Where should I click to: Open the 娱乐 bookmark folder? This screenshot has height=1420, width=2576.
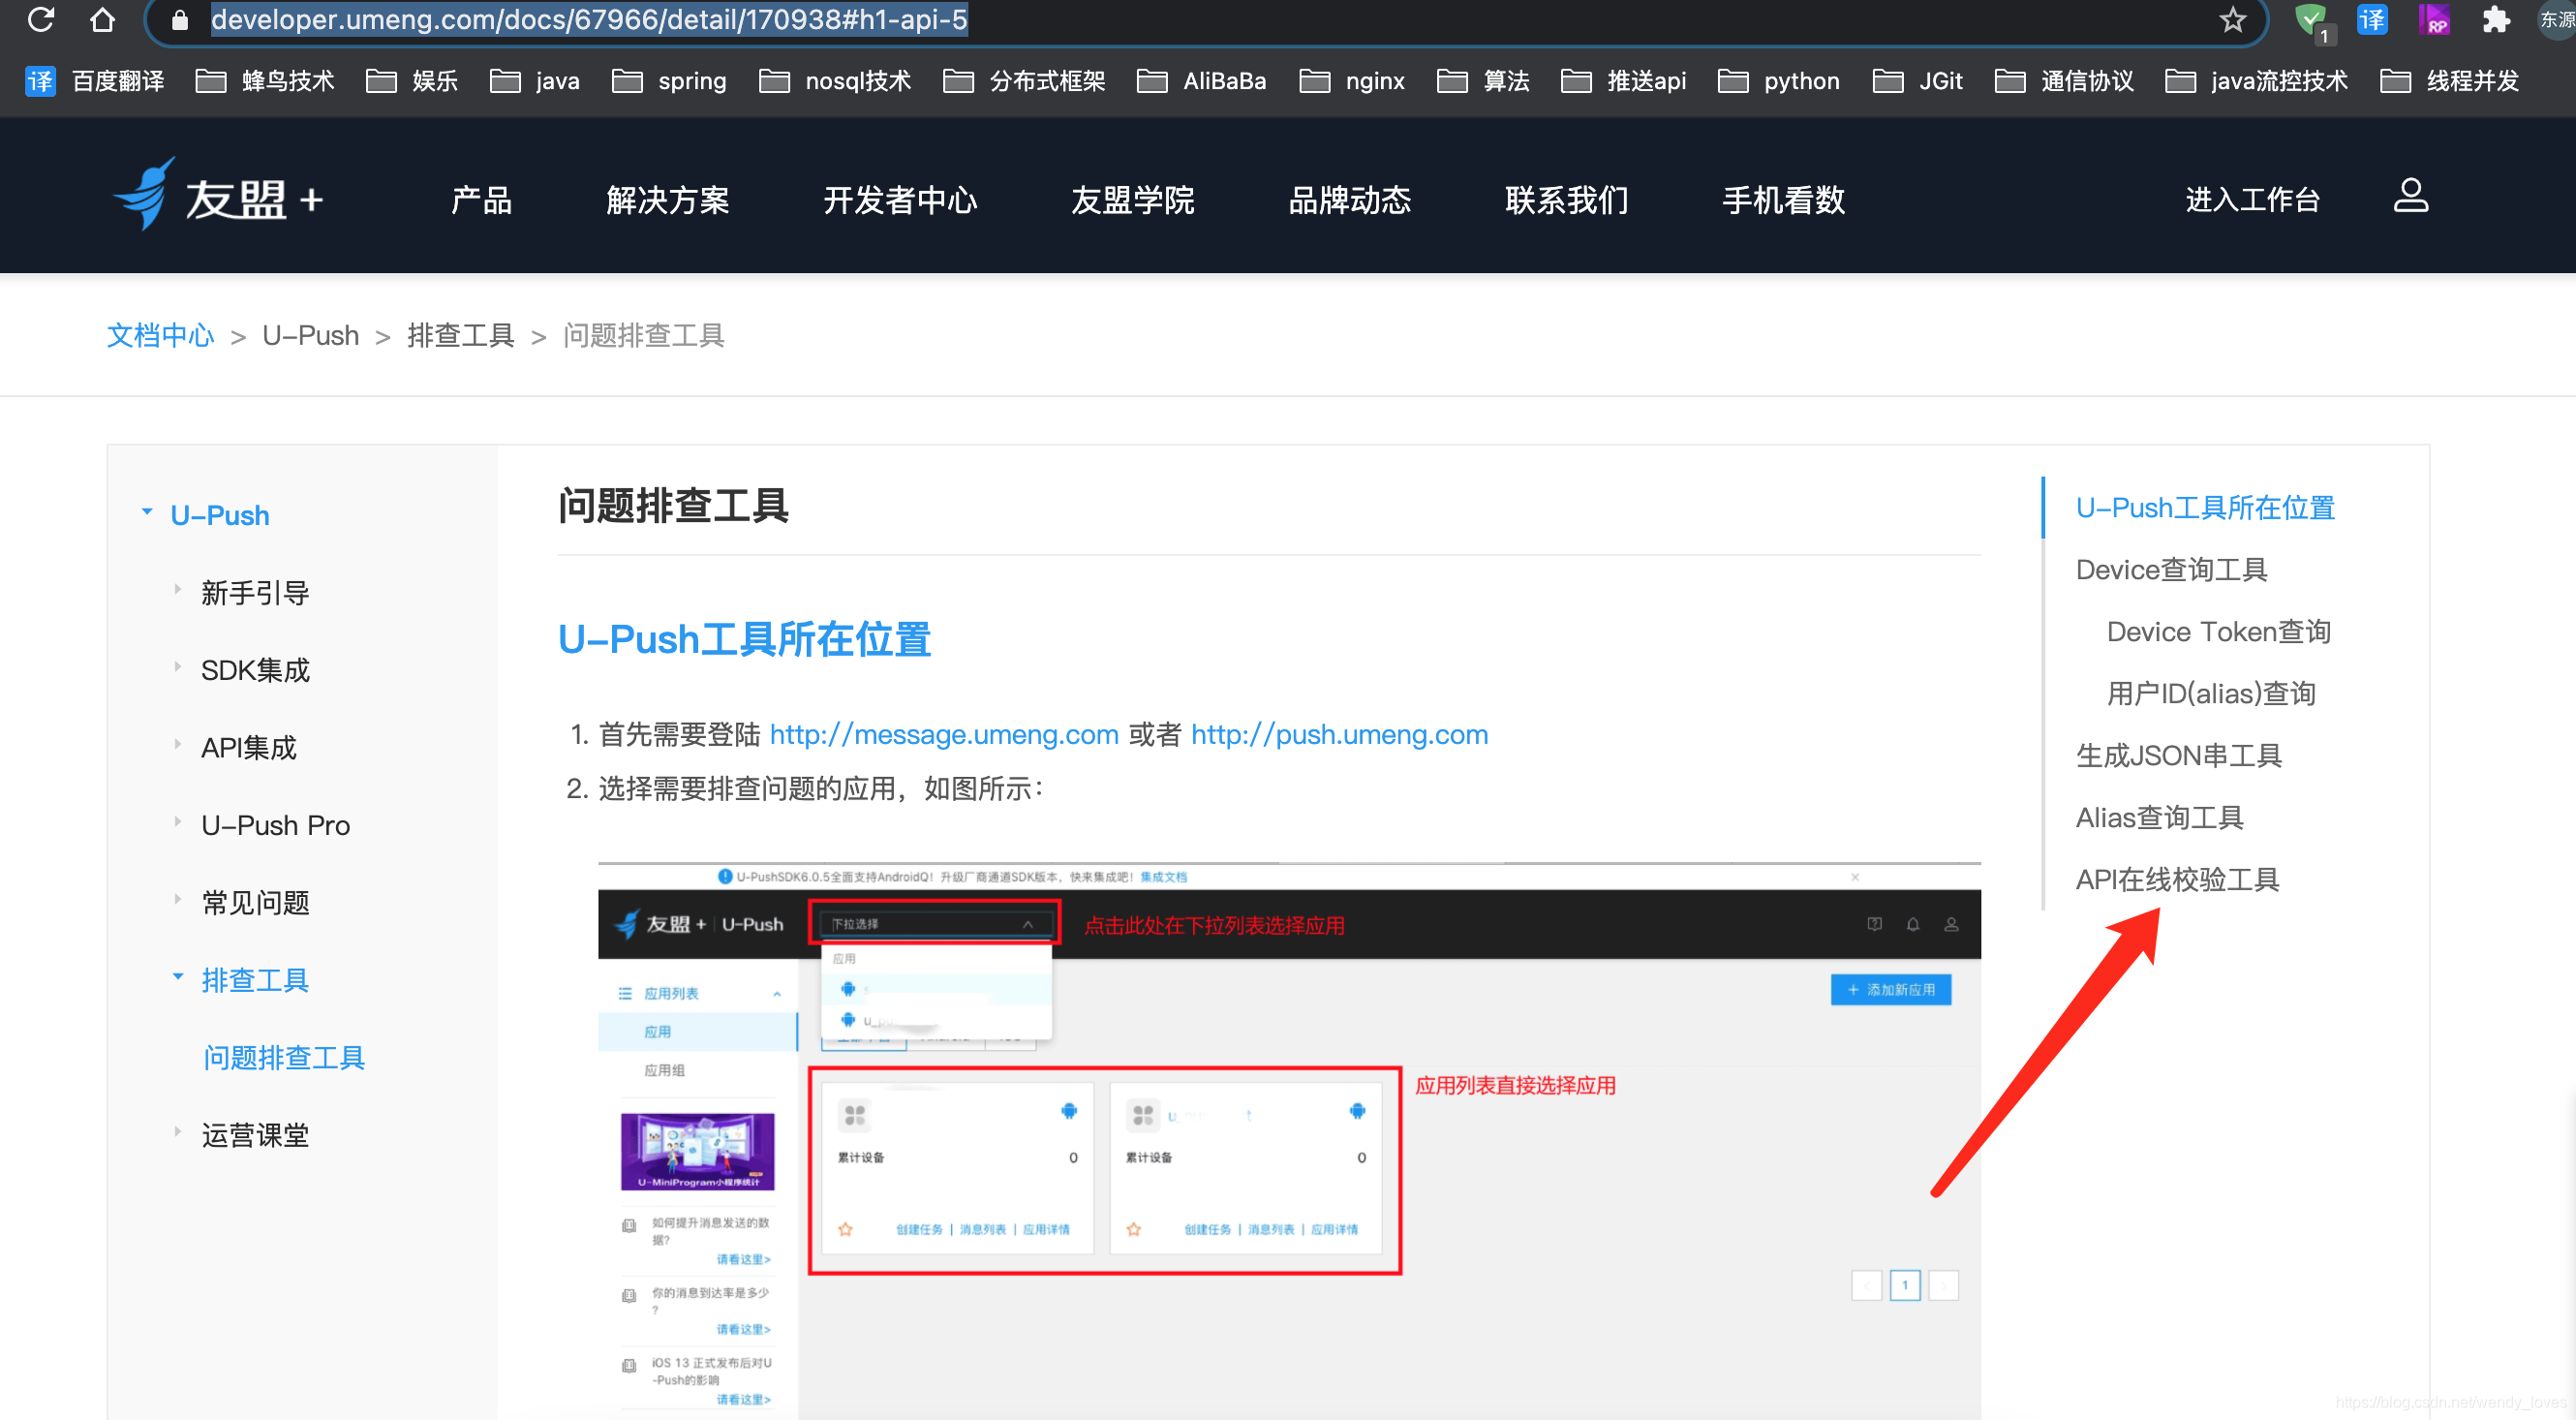coord(412,81)
